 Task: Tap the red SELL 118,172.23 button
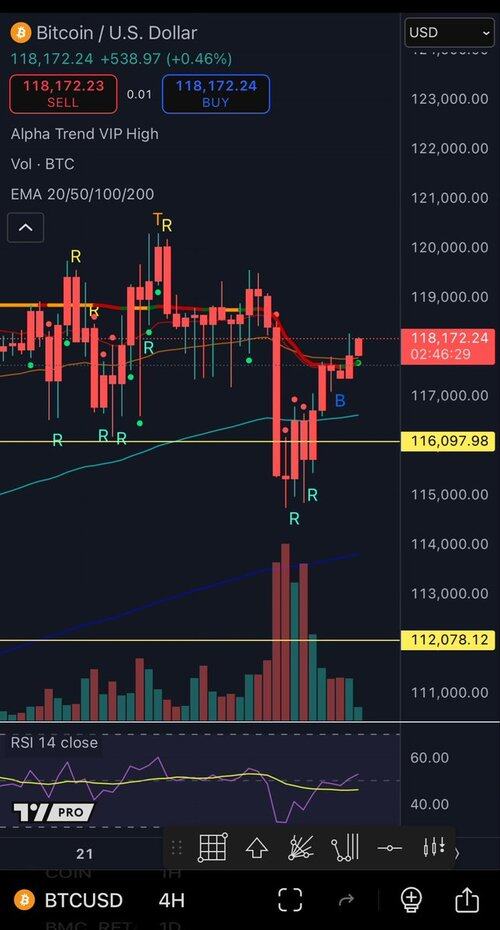tap(63, 94)
